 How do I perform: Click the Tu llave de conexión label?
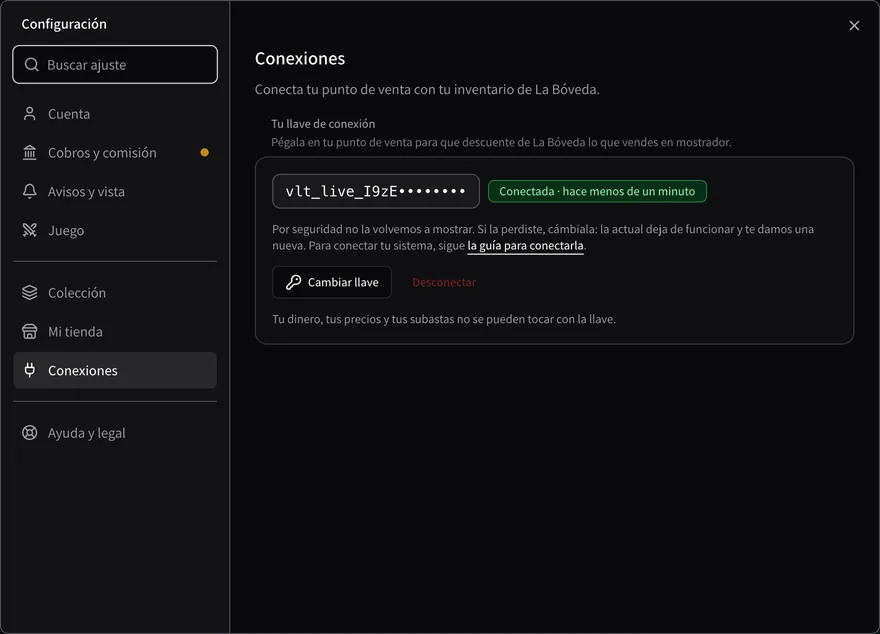click(323, 124)
